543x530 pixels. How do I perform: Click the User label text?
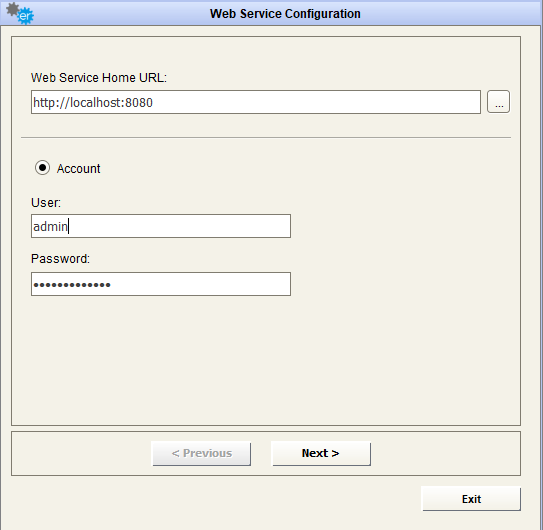46,202
